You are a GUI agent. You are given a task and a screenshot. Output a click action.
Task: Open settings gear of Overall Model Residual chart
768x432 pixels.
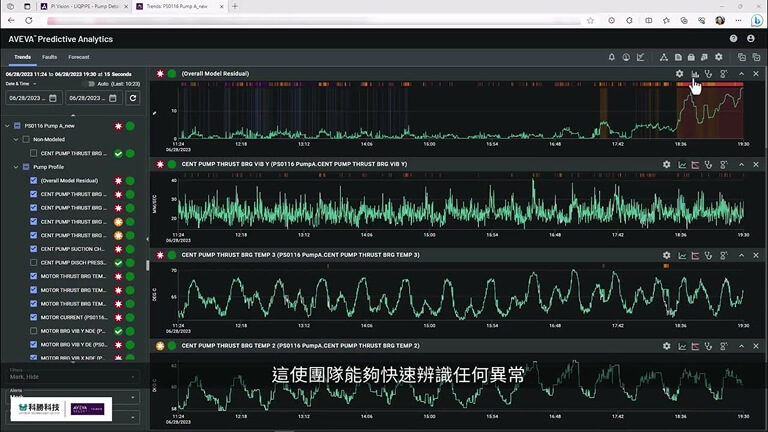pyautogui.click(x=679, y=73)
